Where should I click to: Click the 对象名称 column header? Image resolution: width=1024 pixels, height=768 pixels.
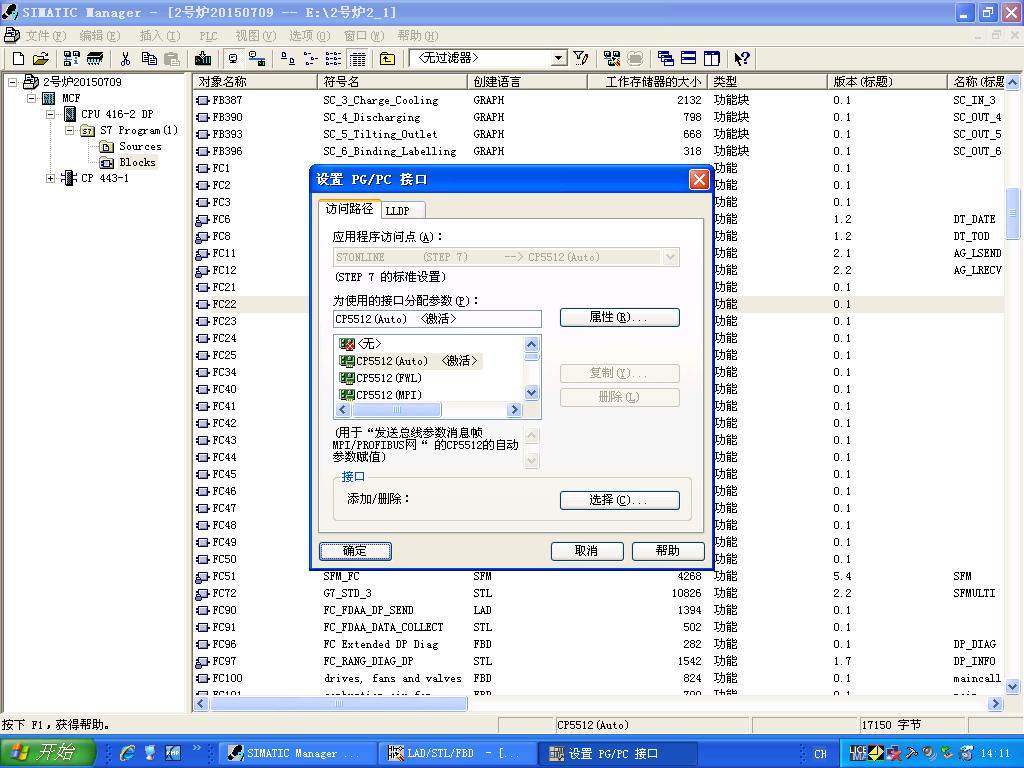point(255,82)
